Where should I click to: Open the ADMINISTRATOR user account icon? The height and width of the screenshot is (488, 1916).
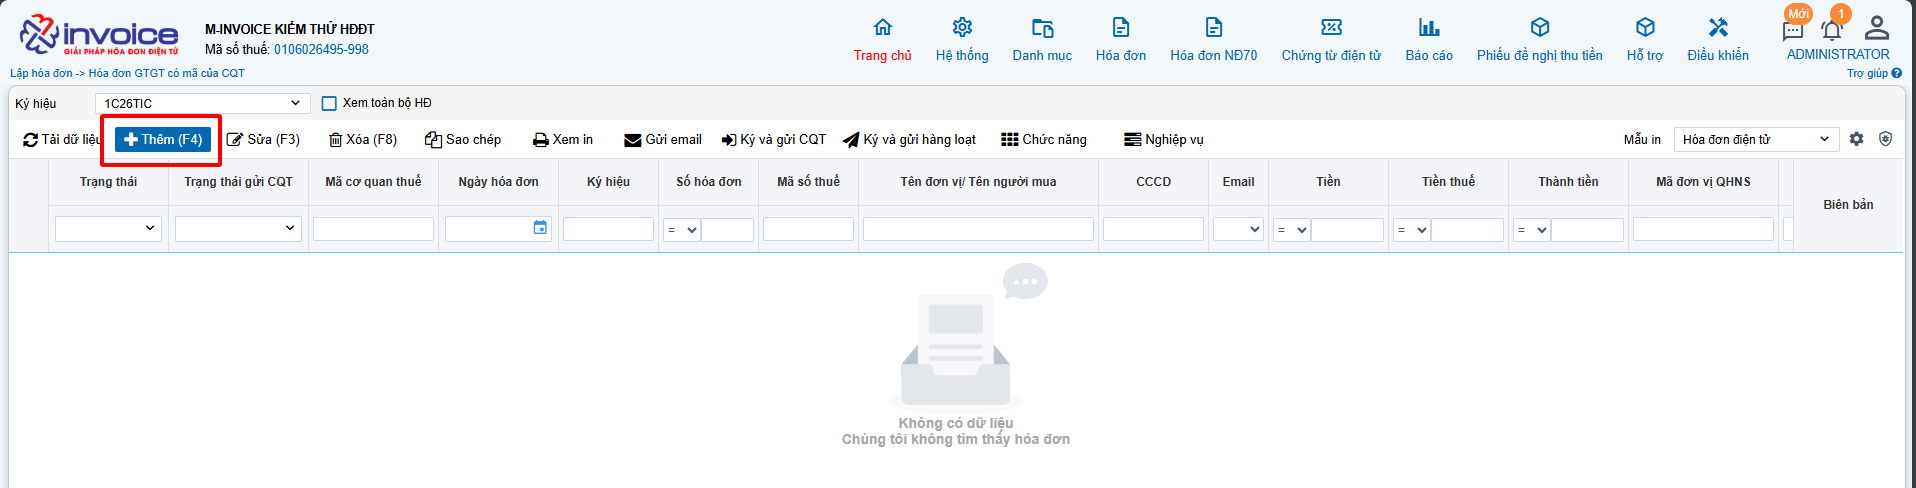[1877, 28]
